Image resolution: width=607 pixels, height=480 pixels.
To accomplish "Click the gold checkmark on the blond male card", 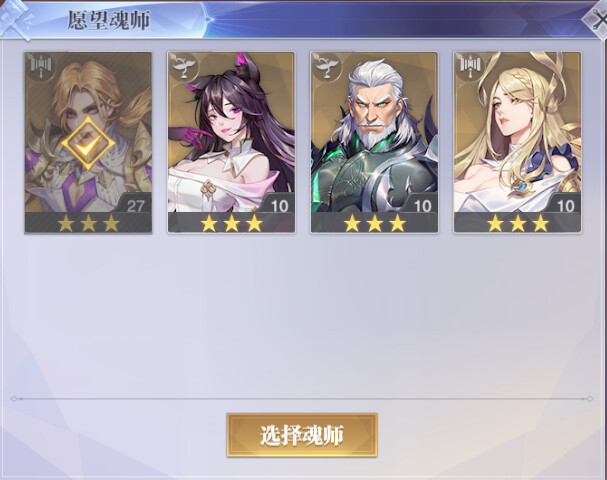I will (x=88, y=144).
